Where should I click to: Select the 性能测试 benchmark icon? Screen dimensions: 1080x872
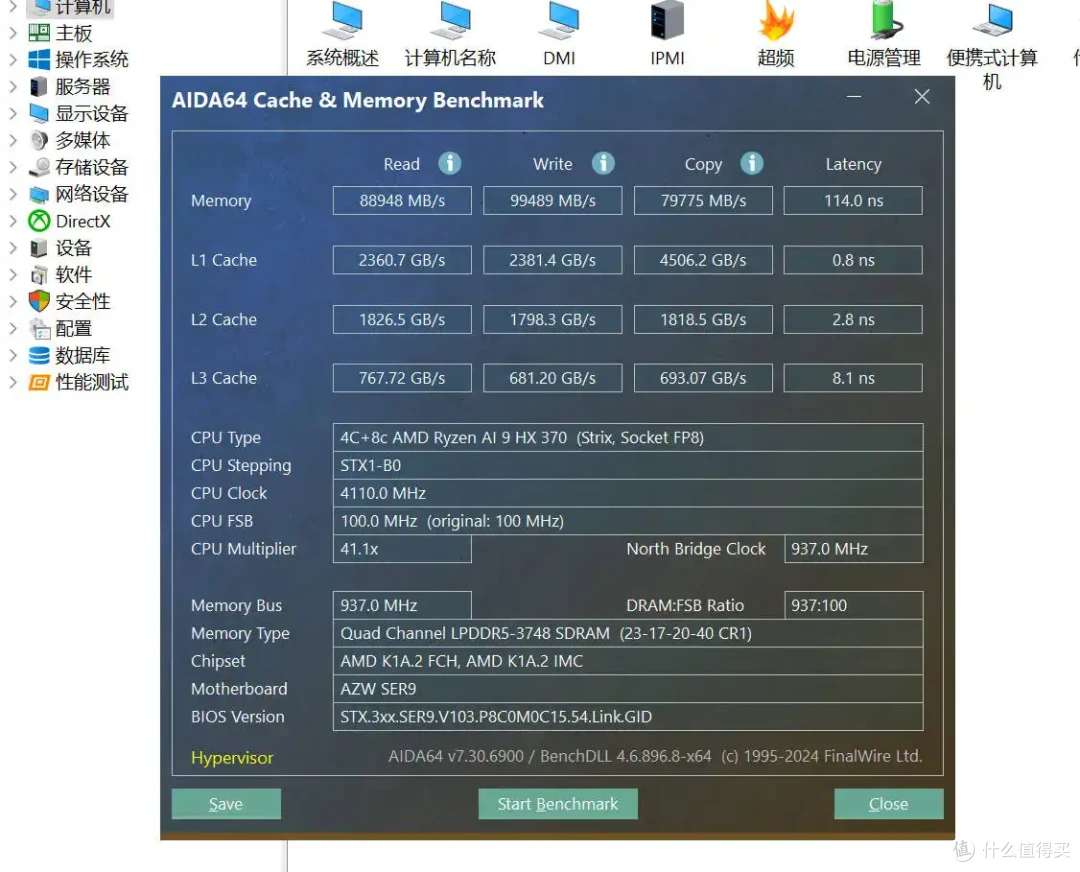tap(39, 382)
